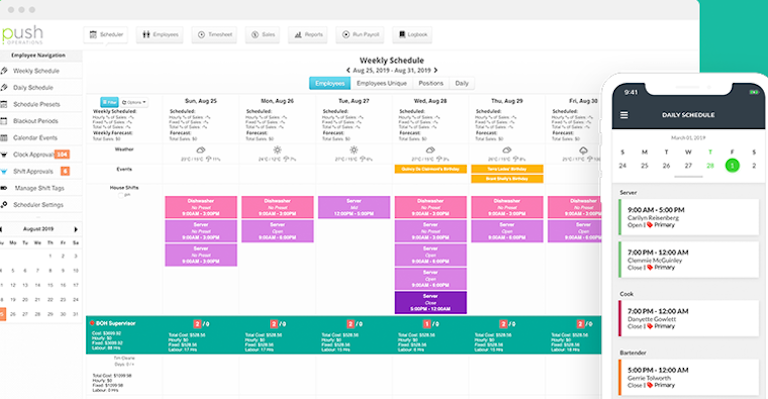768x399 pixels.
Task: Open the Employees section
Action: [160, 35]
